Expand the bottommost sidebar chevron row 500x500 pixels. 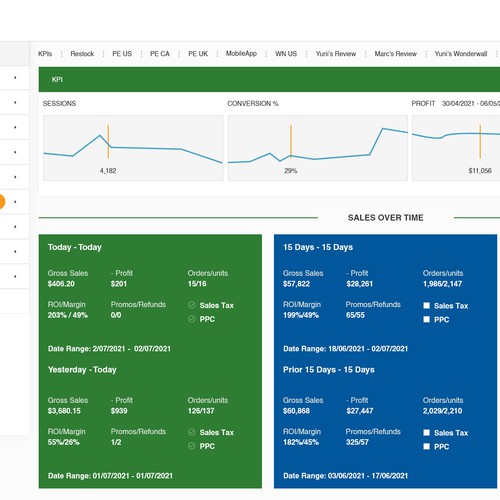point(15,276)
